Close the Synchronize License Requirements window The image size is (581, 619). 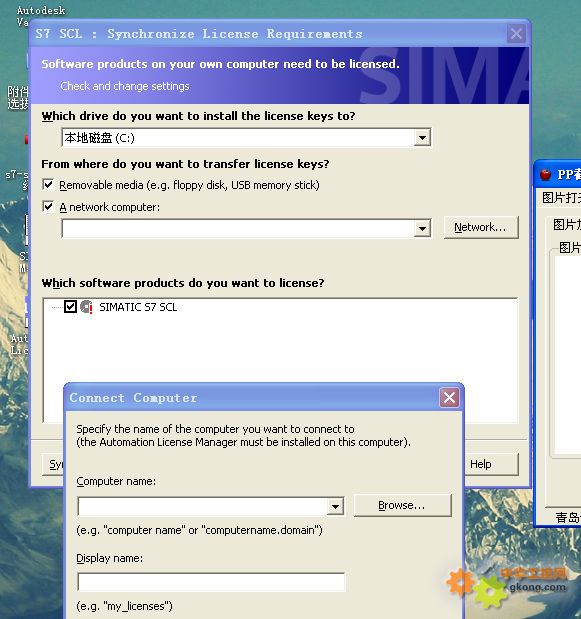tap(516, 34)
